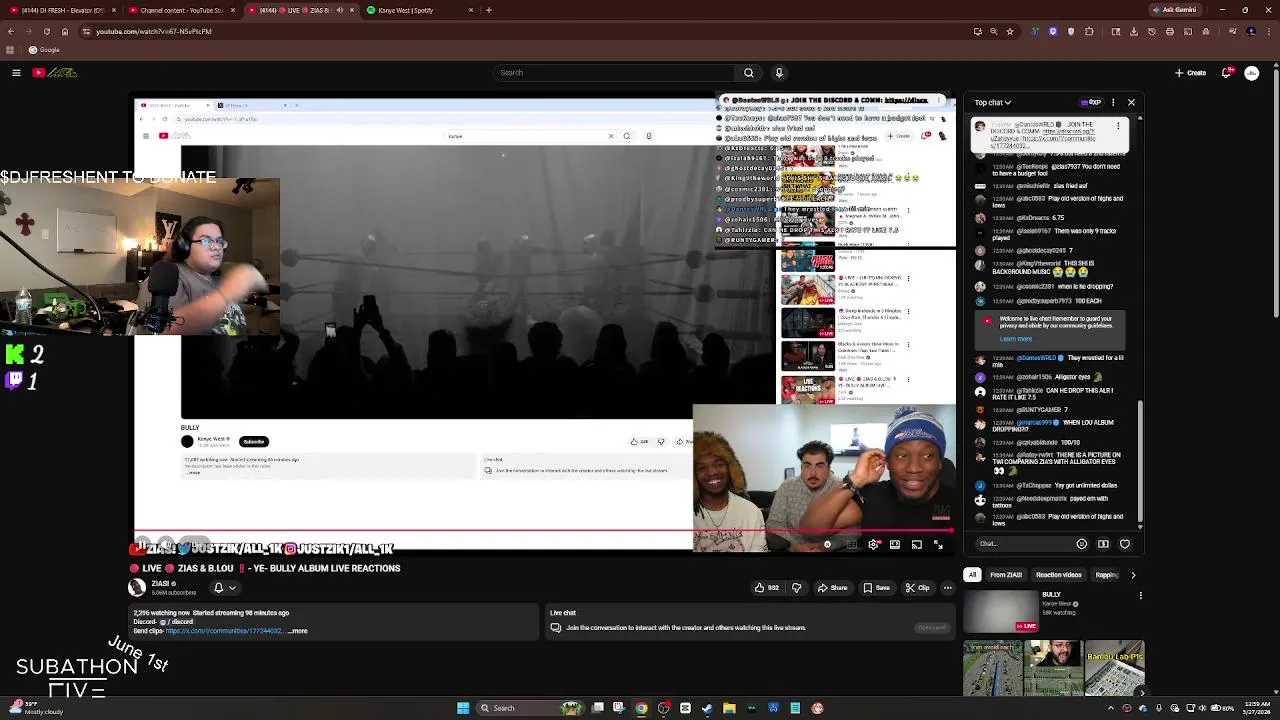The width and height of the screenshot is (1280, 720).
Task: Dislike the livestream video
Action: (796, 588)
